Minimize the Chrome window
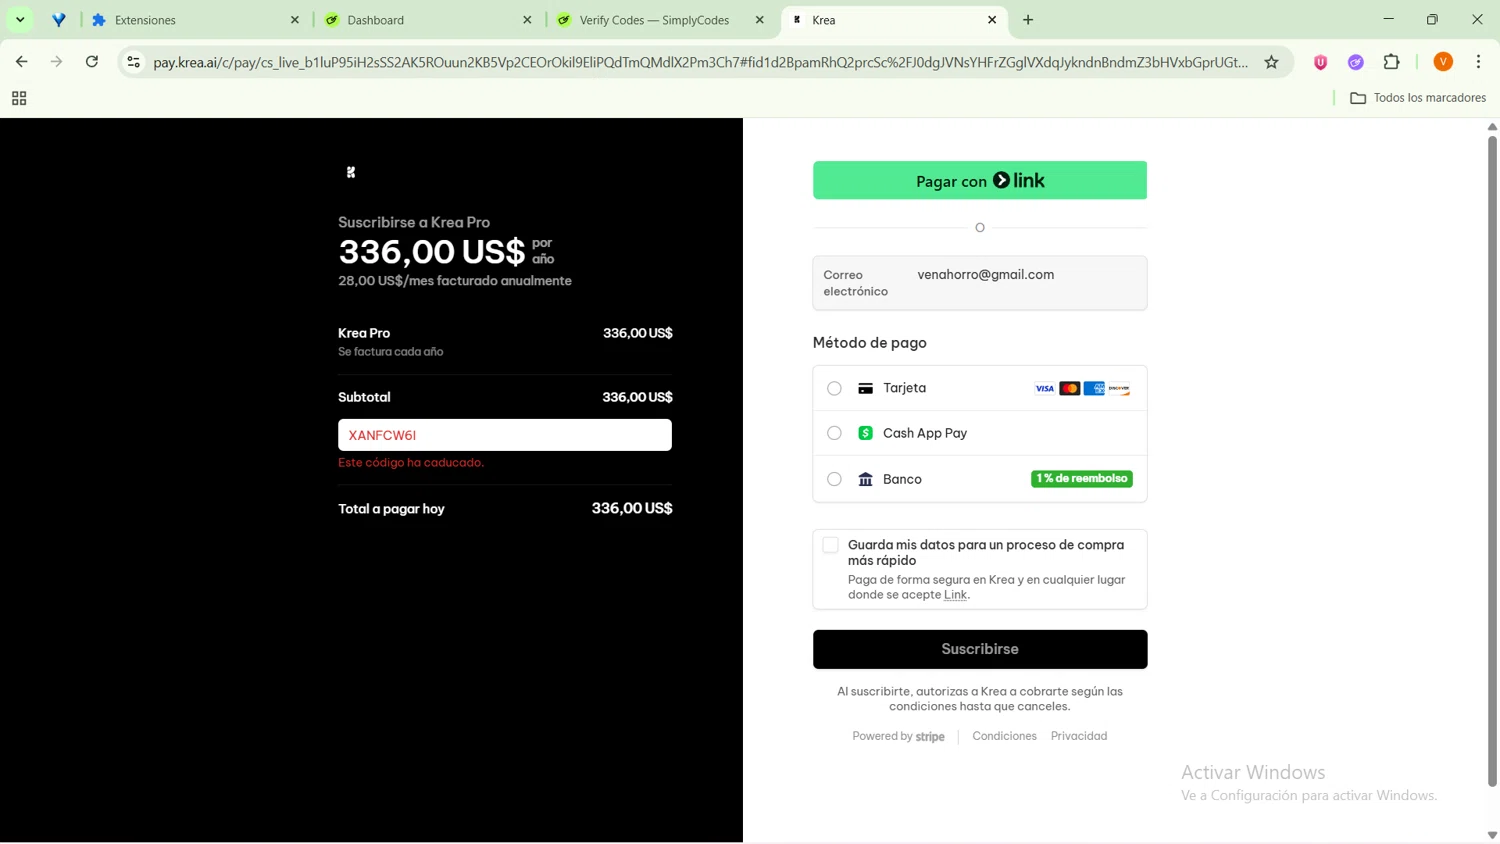This screenshot has height=844, width=1500. 1388,20
